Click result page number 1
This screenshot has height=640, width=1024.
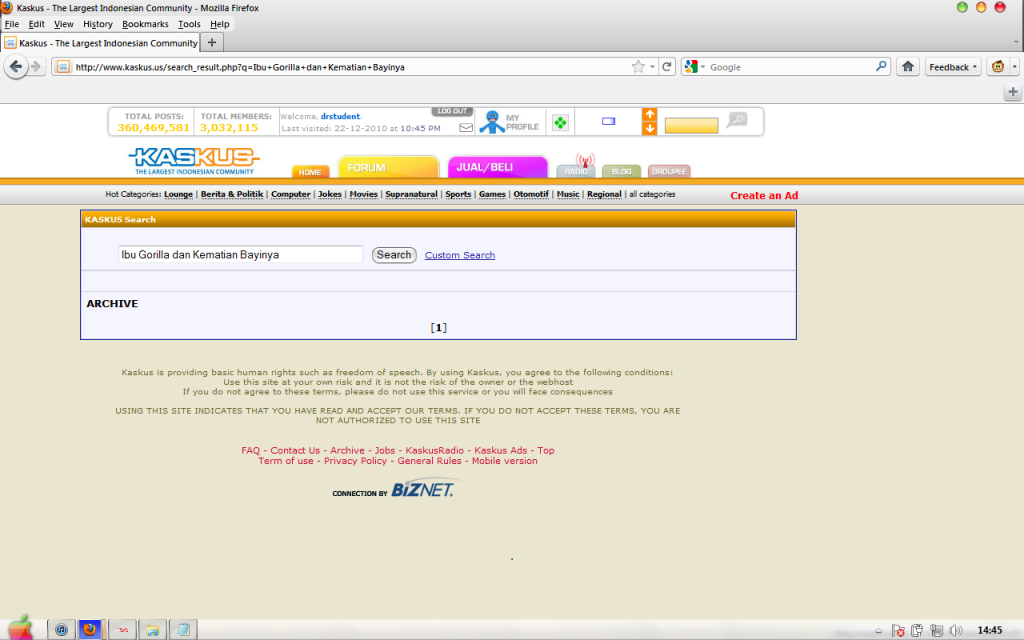click(x=439, y=328)
